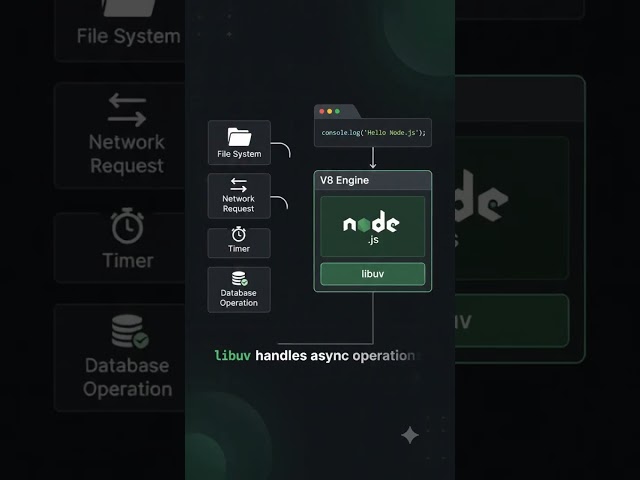640x480 pixels.
Task: Select the V8 Engine header label
Action: (344, 180)
